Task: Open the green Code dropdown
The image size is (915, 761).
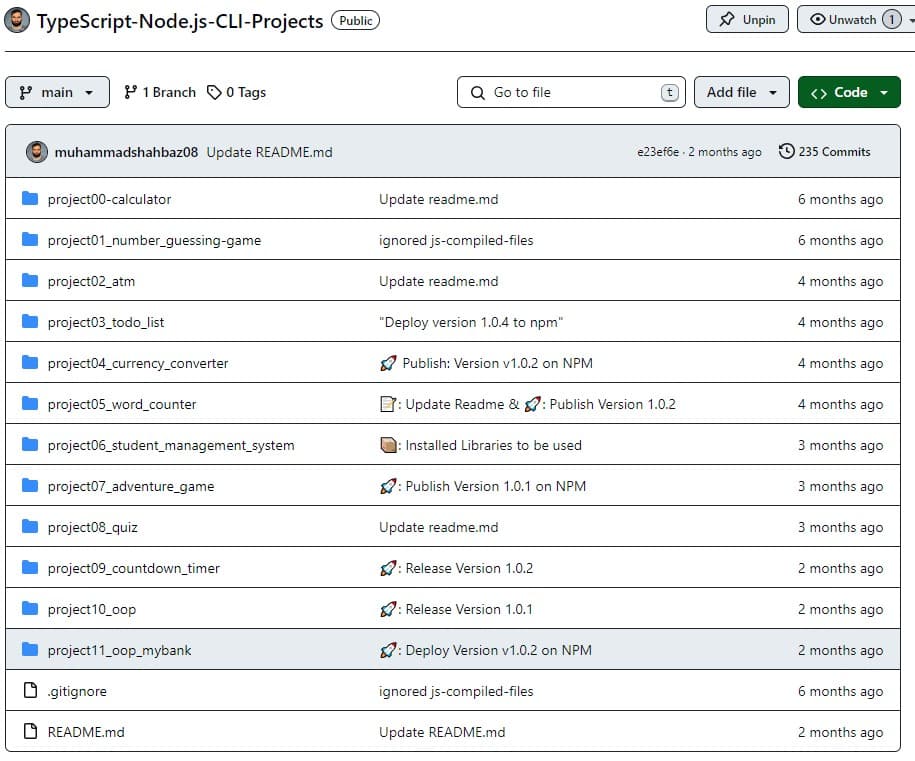Action: point(849,92)
